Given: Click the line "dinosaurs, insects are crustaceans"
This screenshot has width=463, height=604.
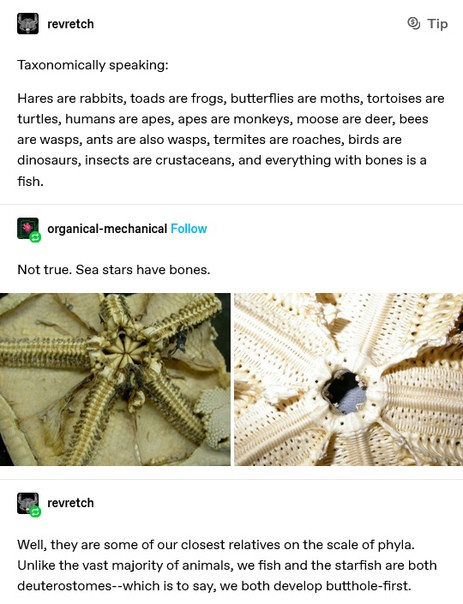Looking at the screenshot, I should [x=221, y=160].
